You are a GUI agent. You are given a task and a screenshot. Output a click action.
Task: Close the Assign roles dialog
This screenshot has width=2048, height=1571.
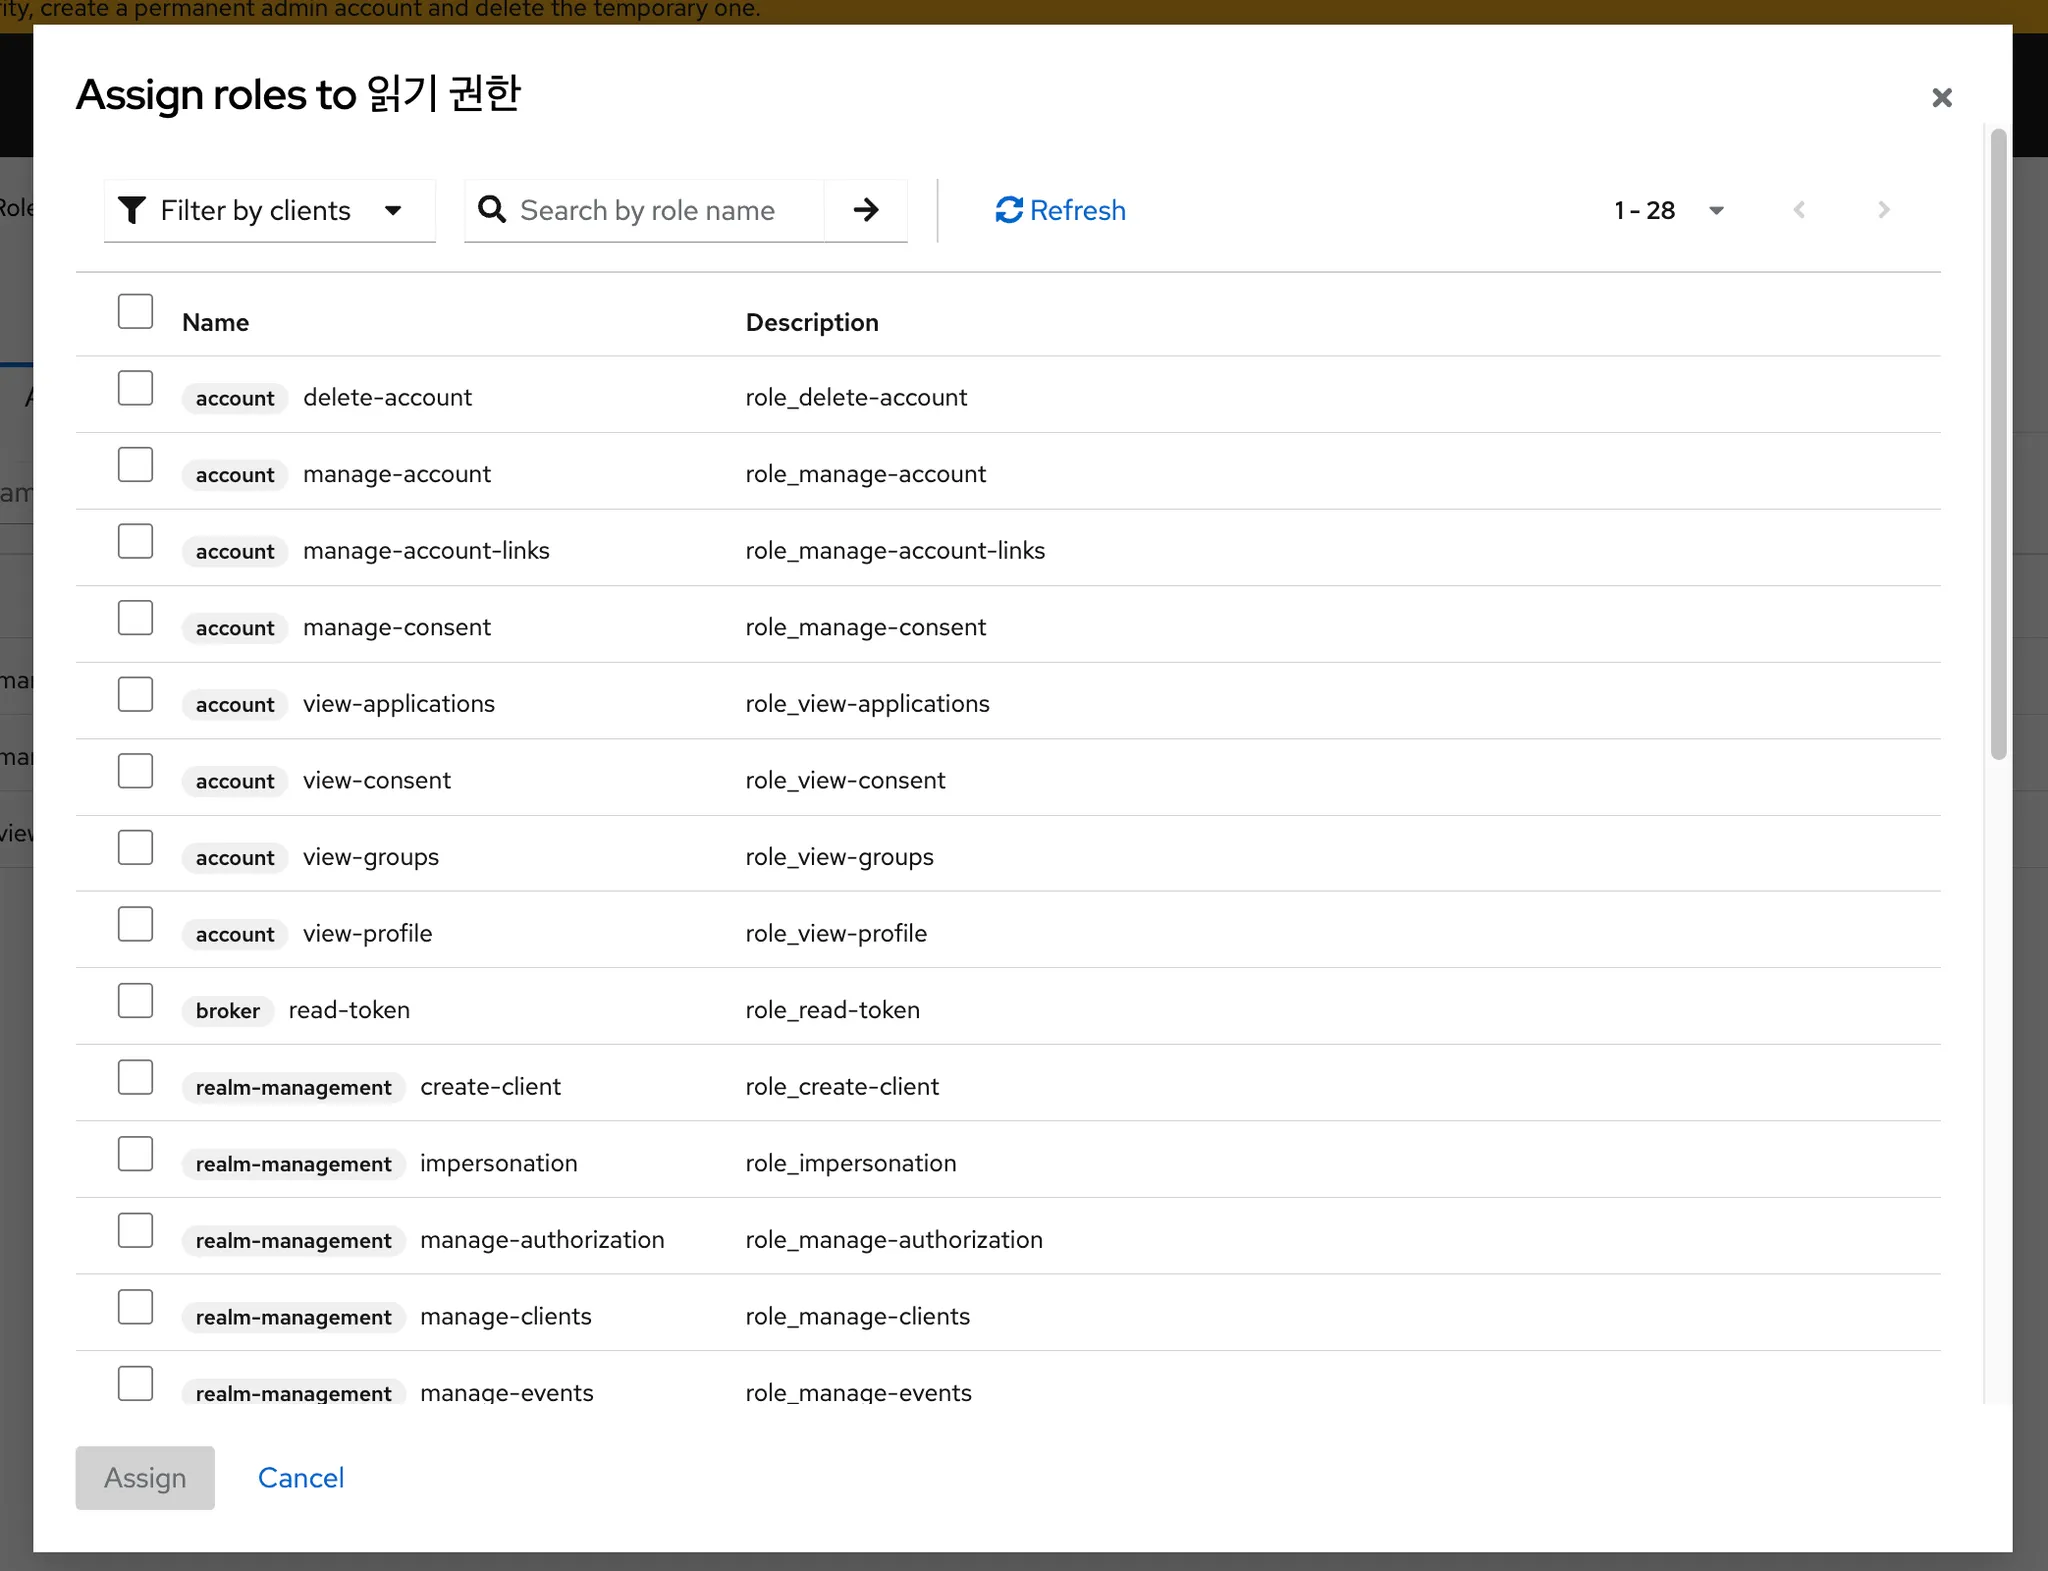point(1941,98)
